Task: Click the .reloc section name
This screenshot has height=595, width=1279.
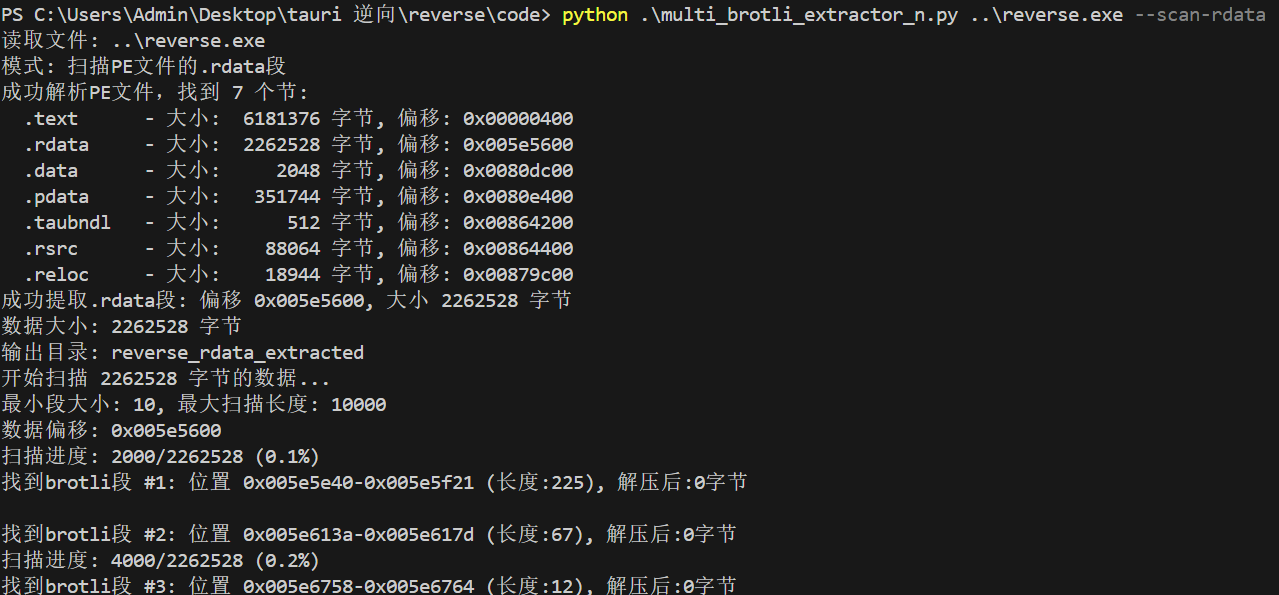Action: [56, 275]
